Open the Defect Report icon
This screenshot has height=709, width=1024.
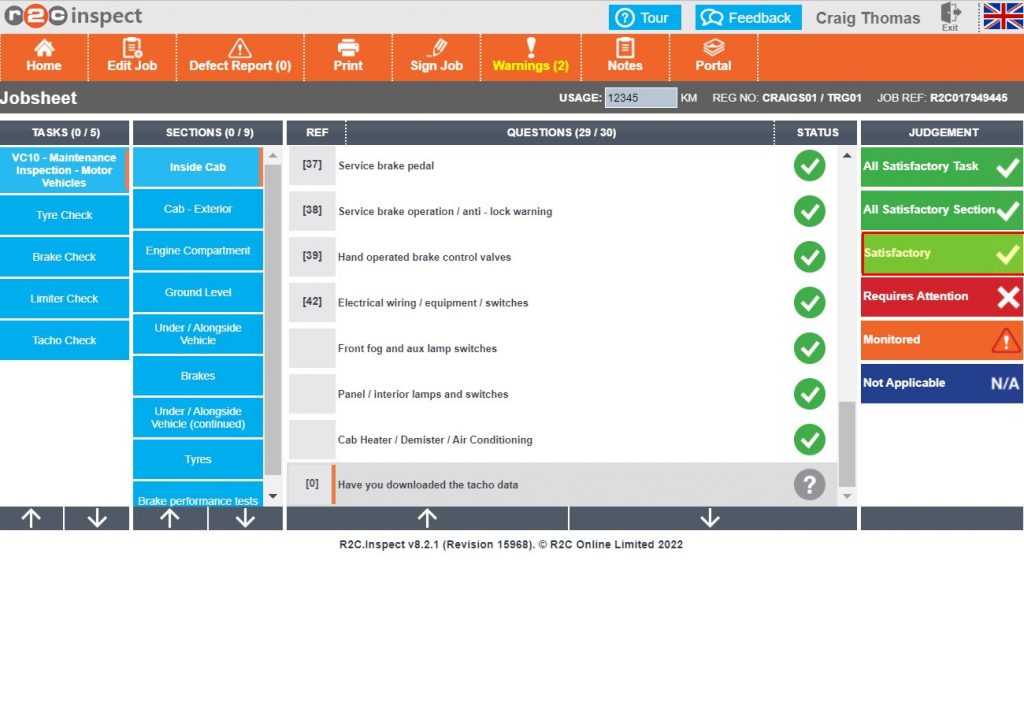point(240,58)
